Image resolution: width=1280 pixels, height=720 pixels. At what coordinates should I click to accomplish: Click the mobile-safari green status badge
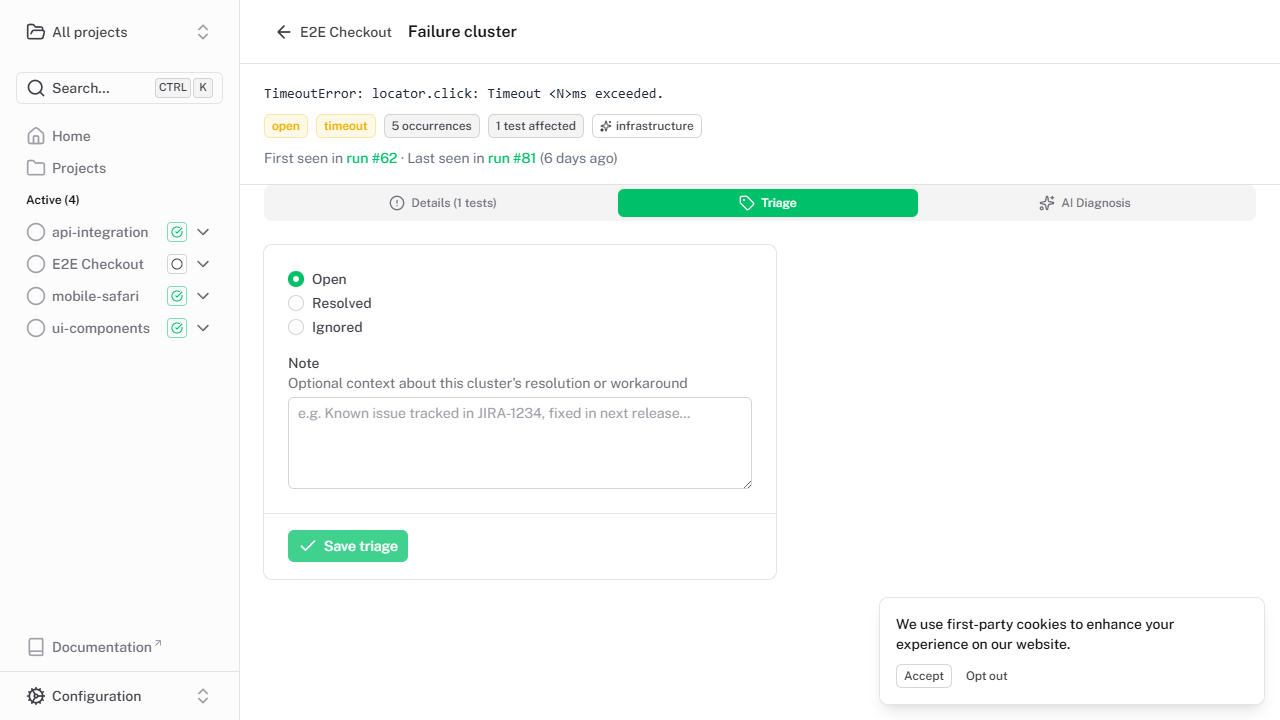(x=177, y=296)
